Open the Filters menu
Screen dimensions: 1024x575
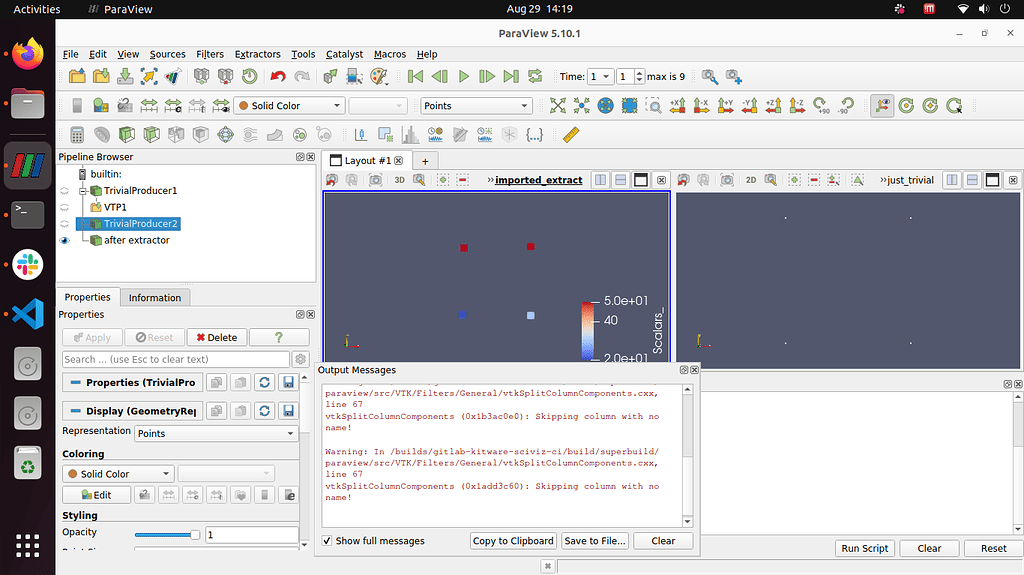[x=210, y=54]
